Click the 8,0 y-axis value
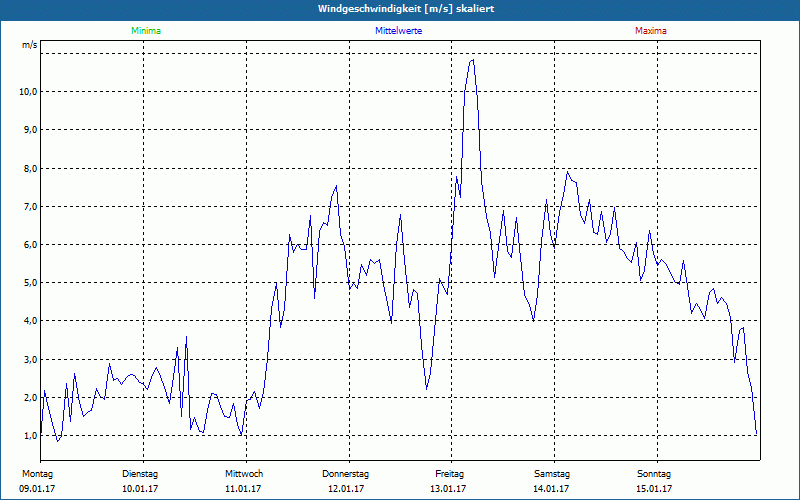Viewport: 800px width, 500px height. [x=30, y=168]
